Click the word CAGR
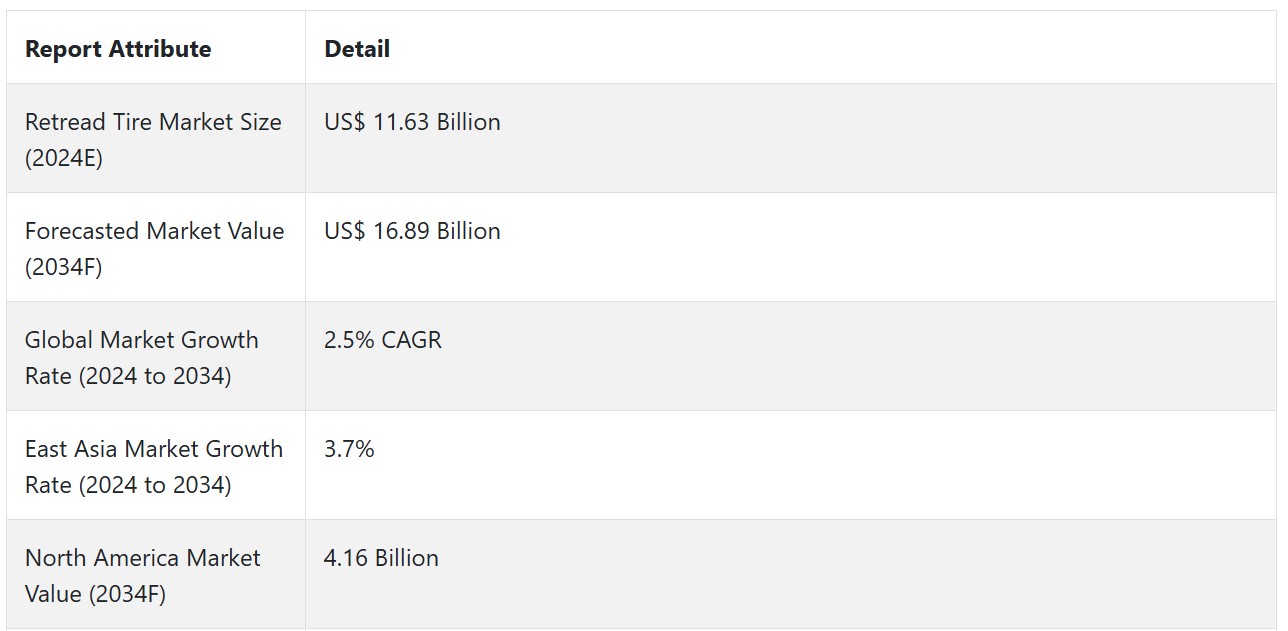The height and width of the screenshot is (631, 1288). click(x=411, y=340)
